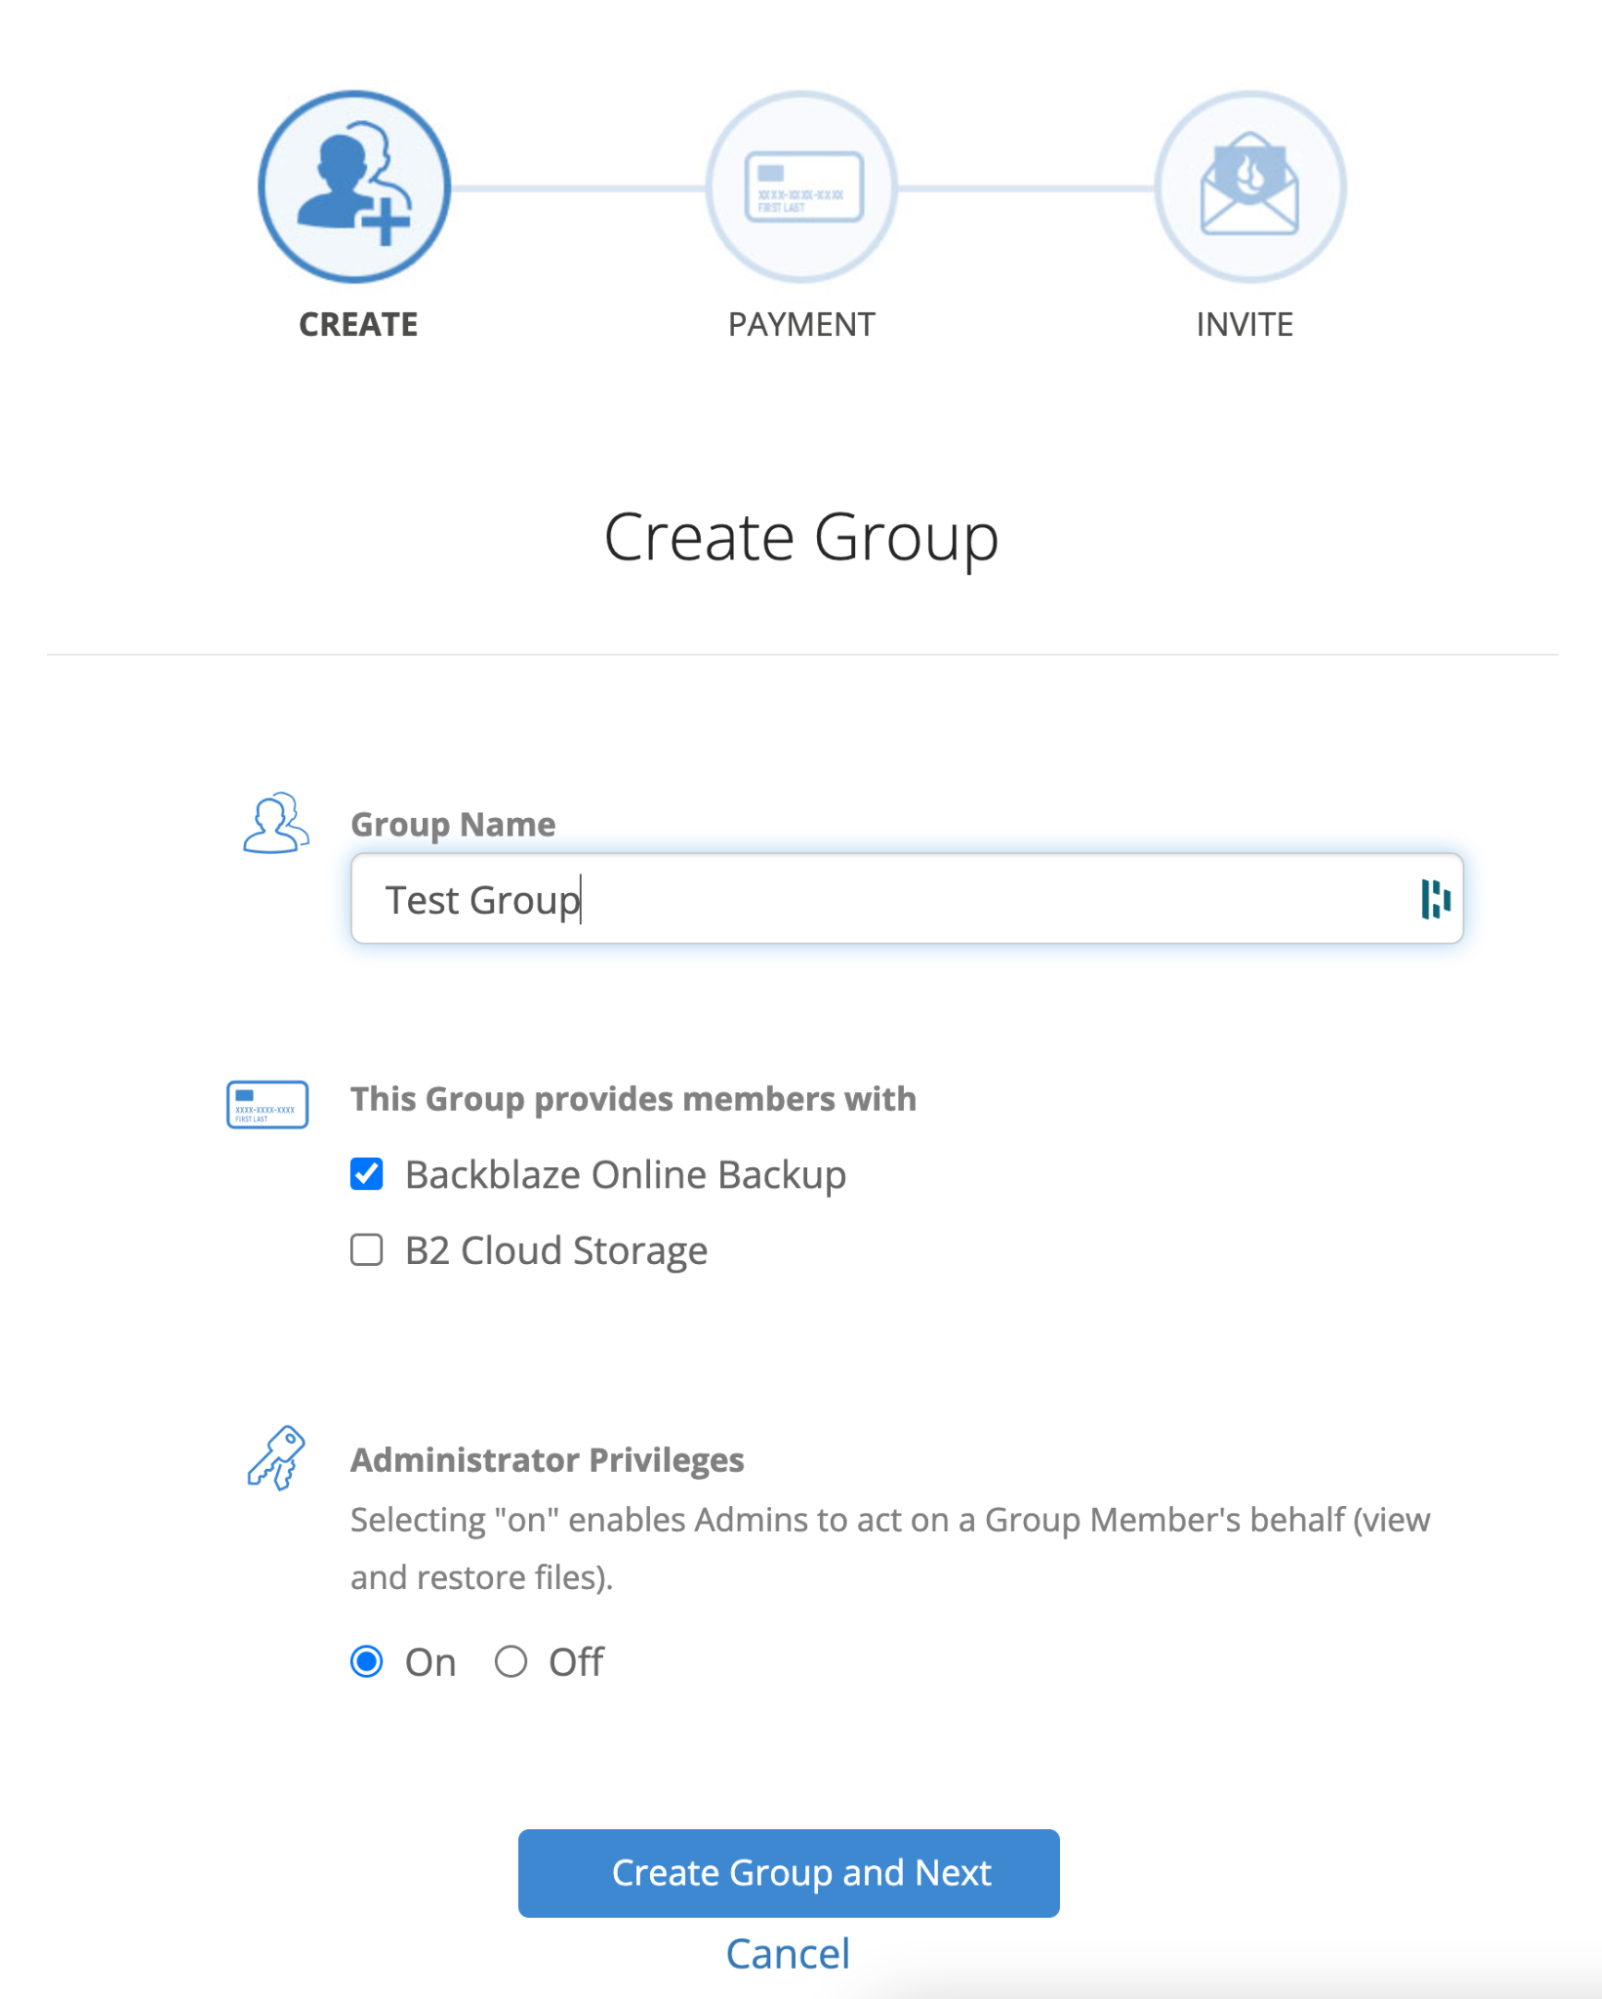Click the Group Name text field
This screenshot has height=1999, width=1602.
[907, 899]
